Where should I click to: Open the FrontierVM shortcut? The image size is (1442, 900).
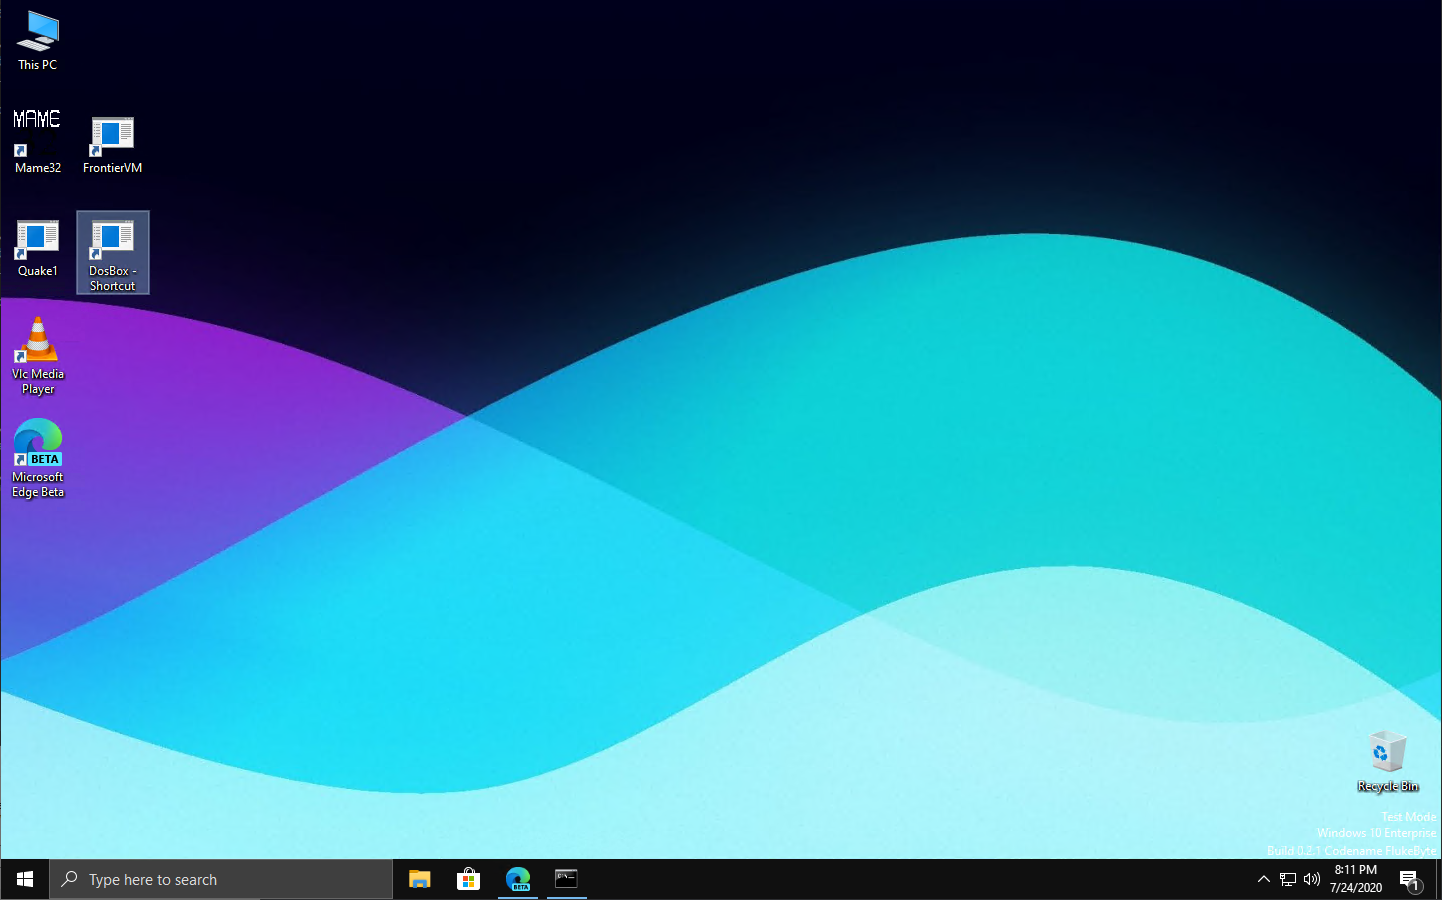point(112,133)
